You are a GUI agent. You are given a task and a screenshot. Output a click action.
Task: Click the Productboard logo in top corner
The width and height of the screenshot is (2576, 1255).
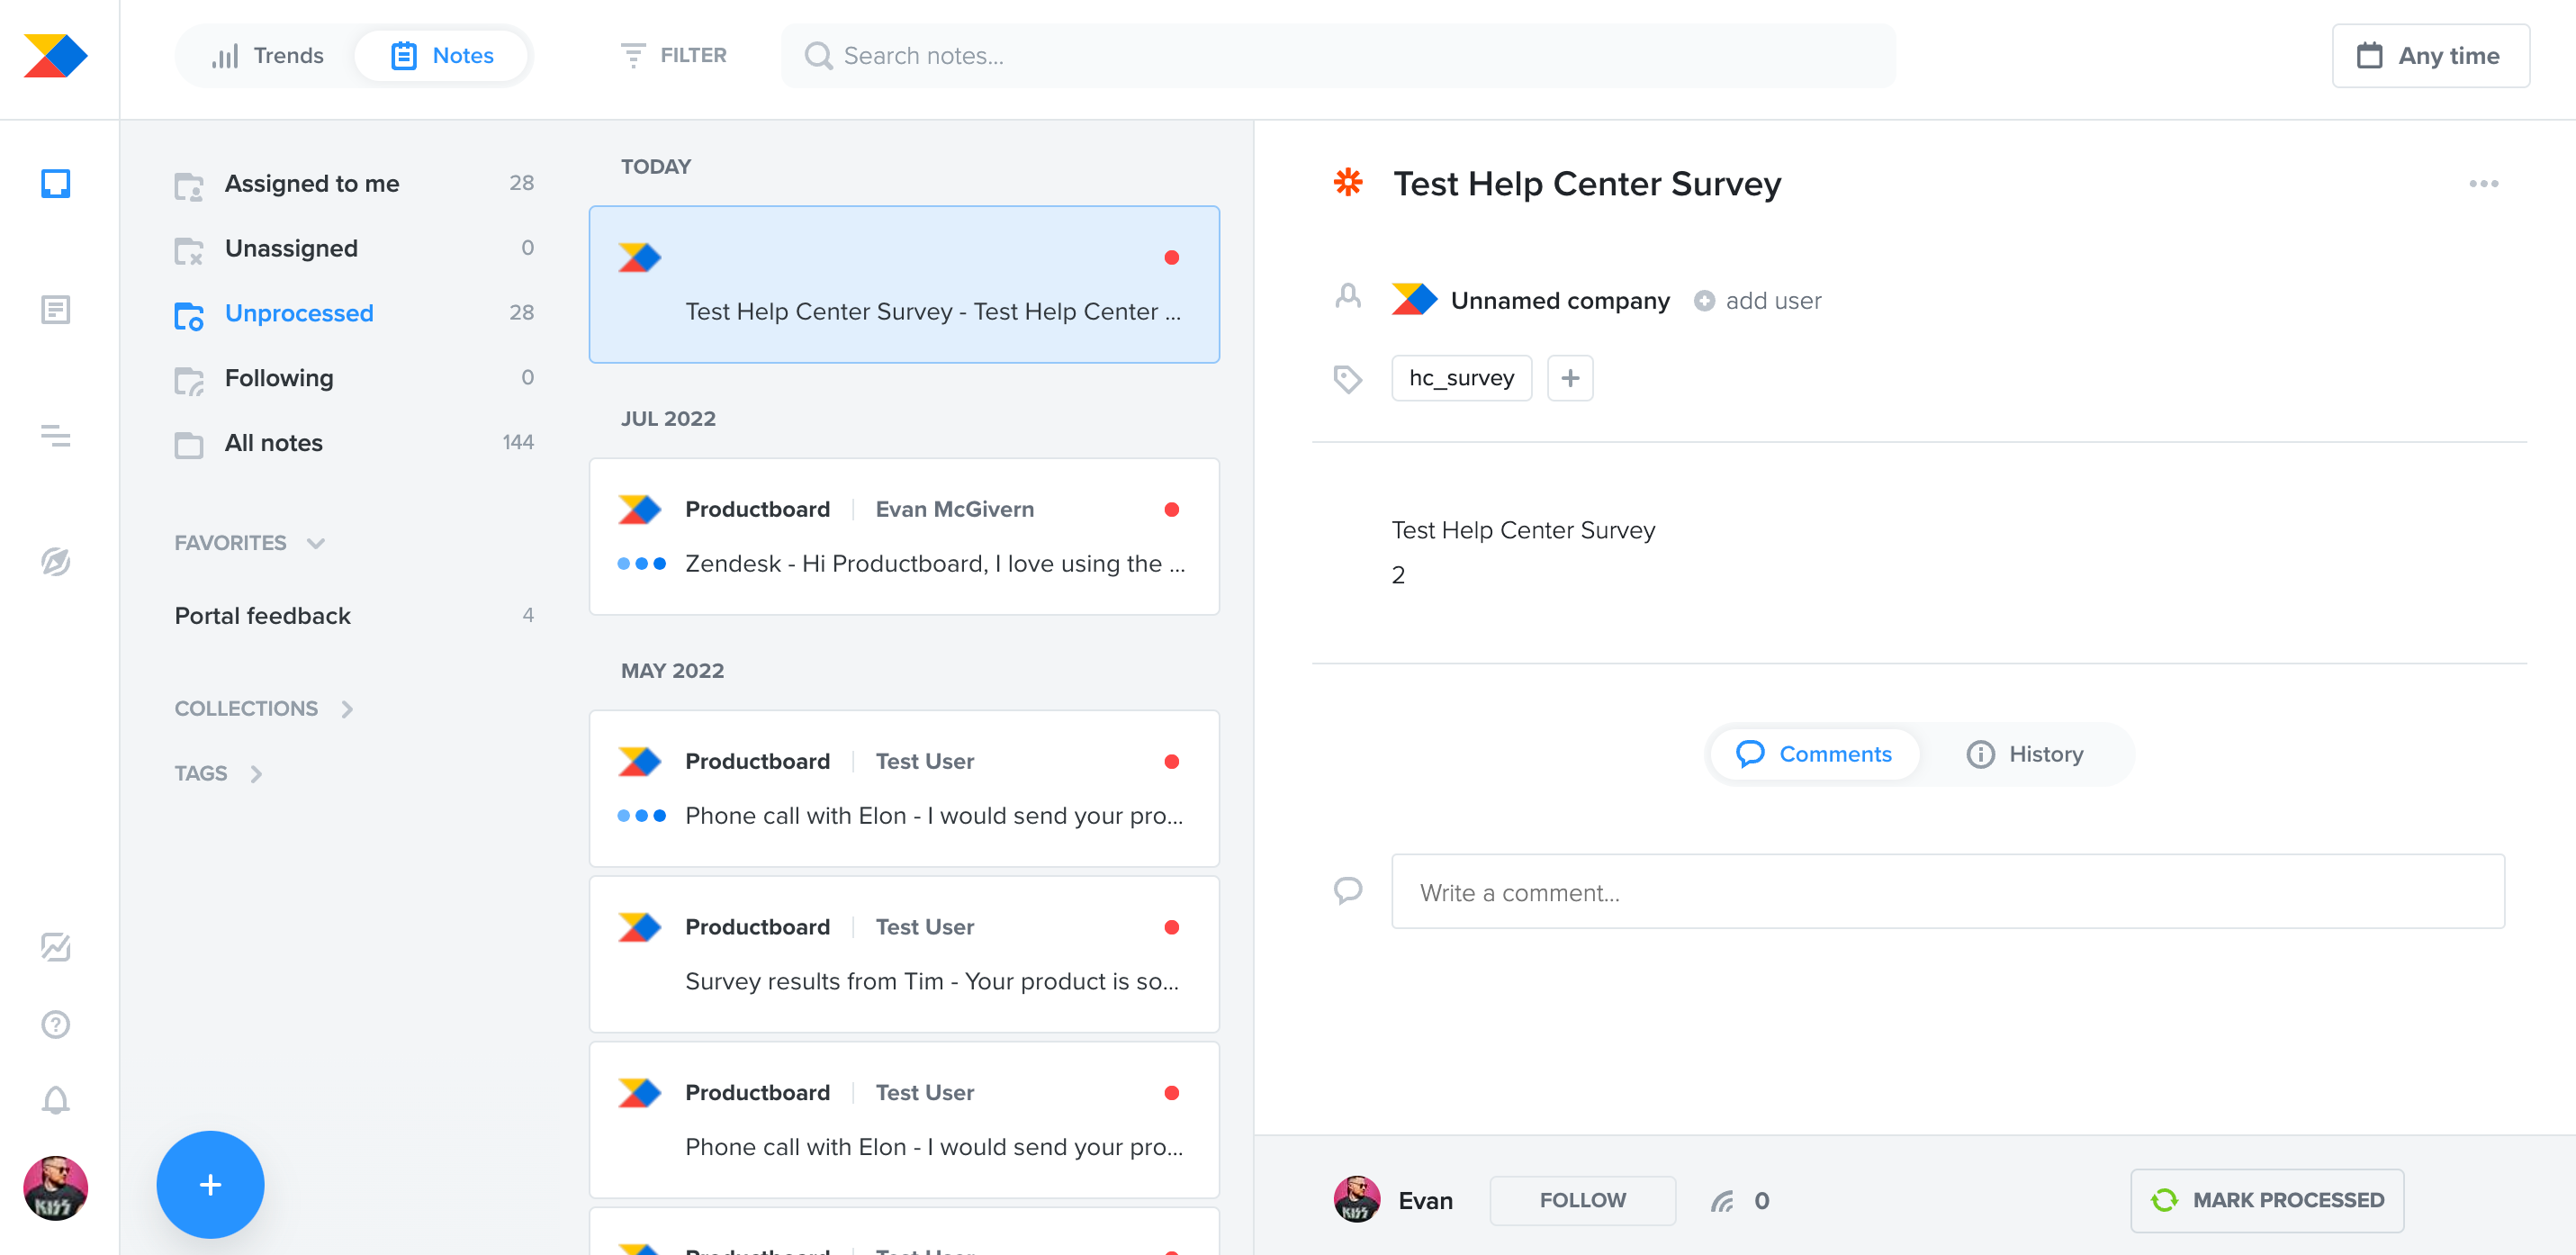55,55
